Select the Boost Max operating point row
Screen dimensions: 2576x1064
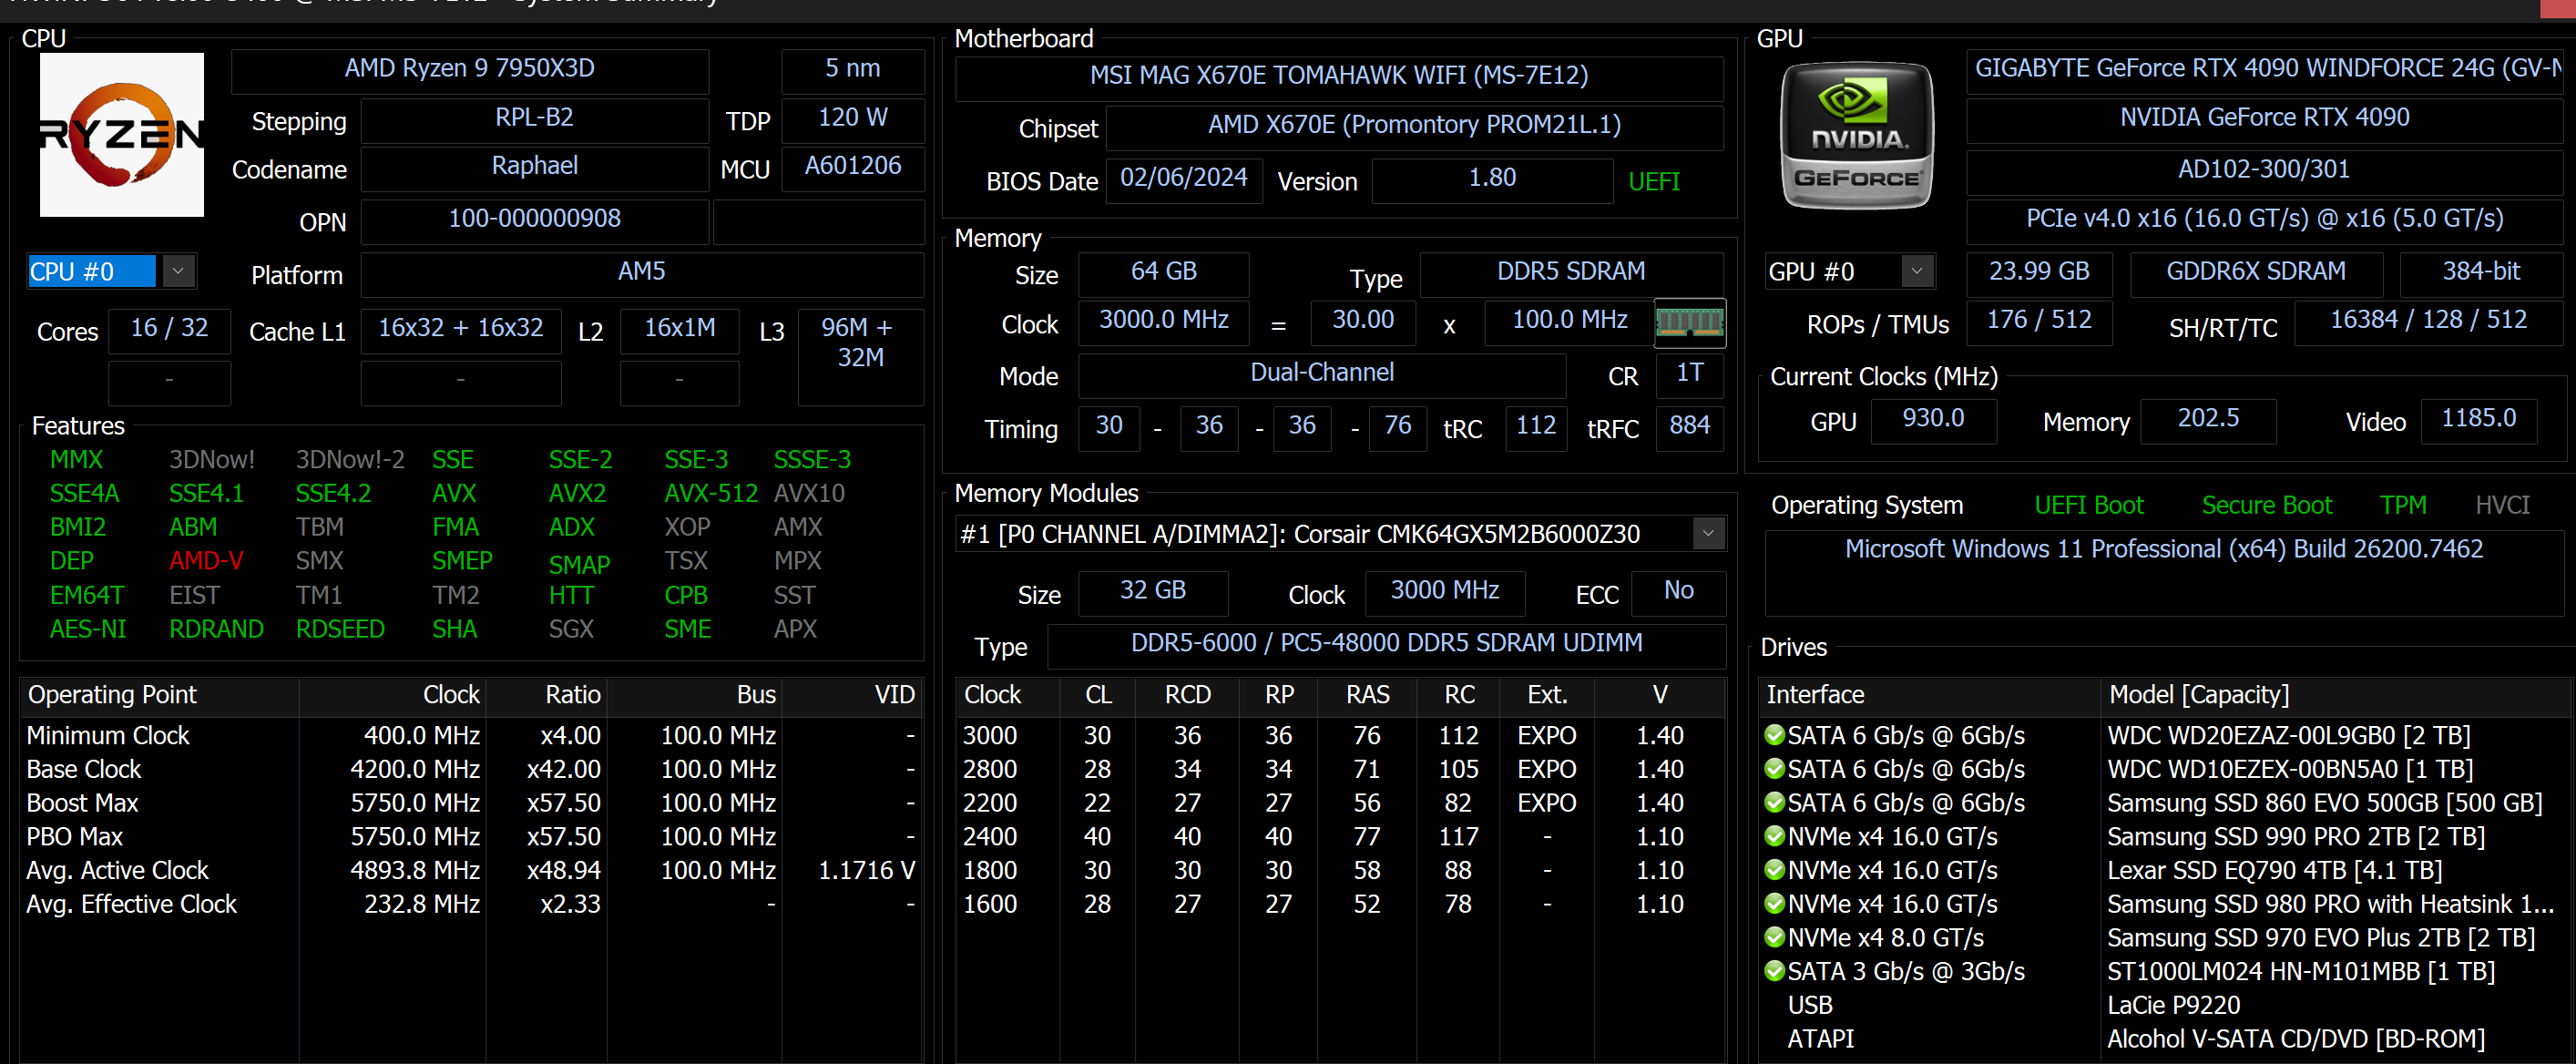(x=83, y=803)
